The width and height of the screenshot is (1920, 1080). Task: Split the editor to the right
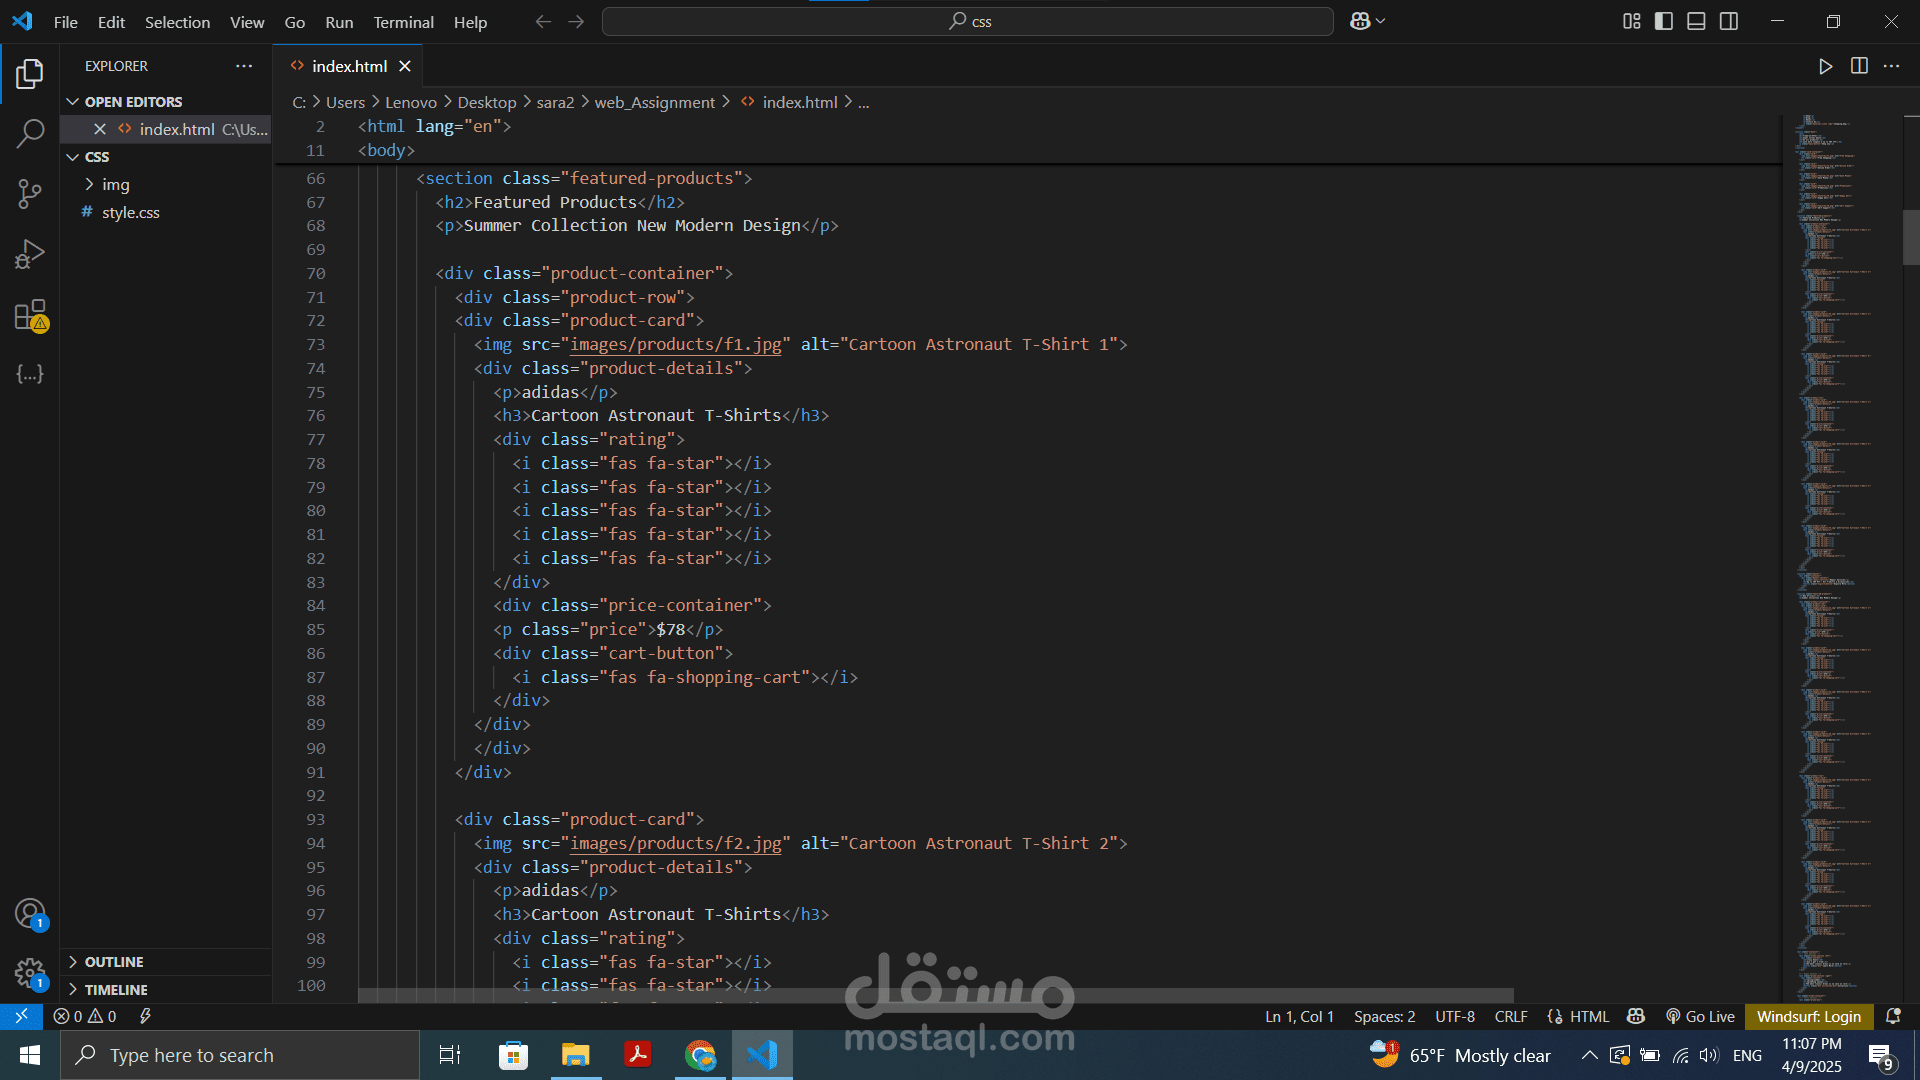coord(1859,66)
